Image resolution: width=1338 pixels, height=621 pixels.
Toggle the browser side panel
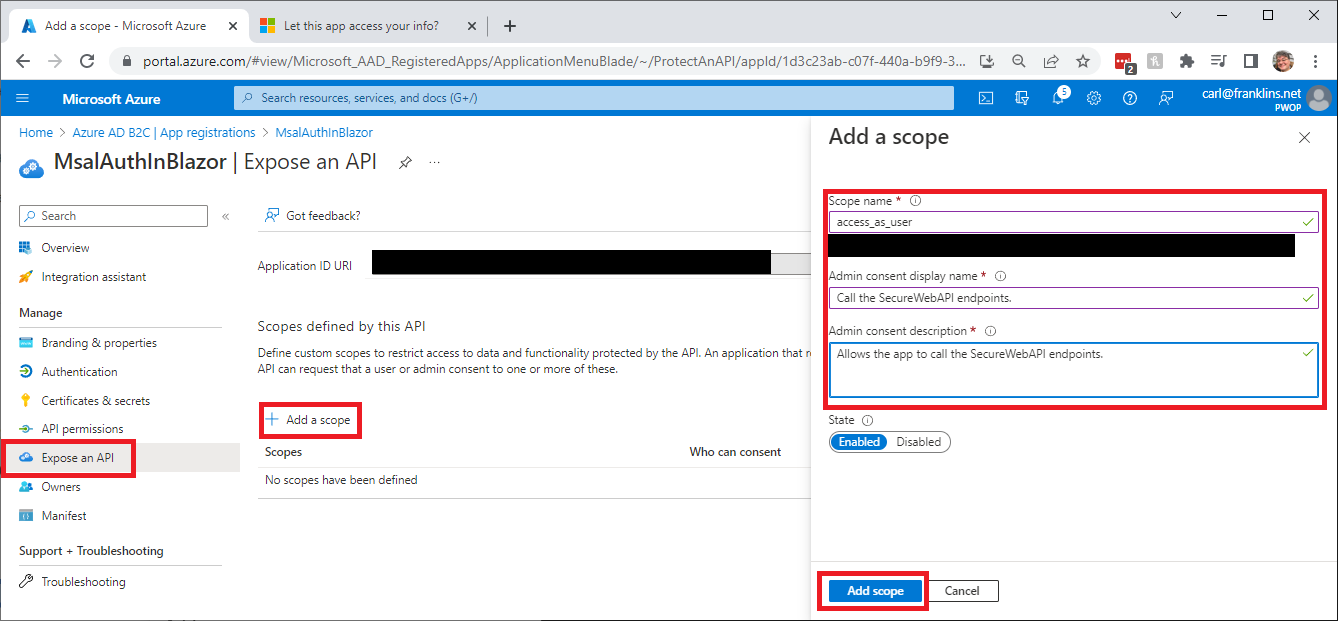(1250, 61)
